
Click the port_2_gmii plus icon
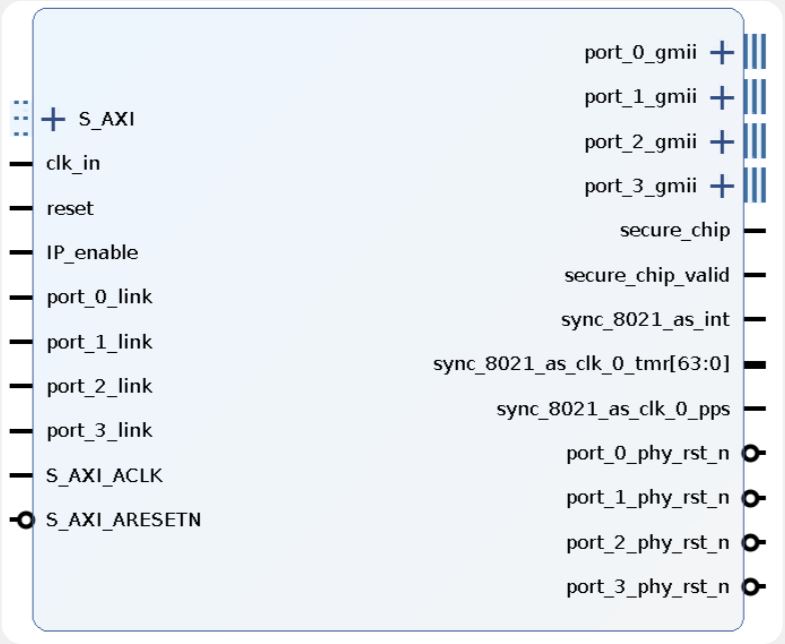(x=721, y=142)
